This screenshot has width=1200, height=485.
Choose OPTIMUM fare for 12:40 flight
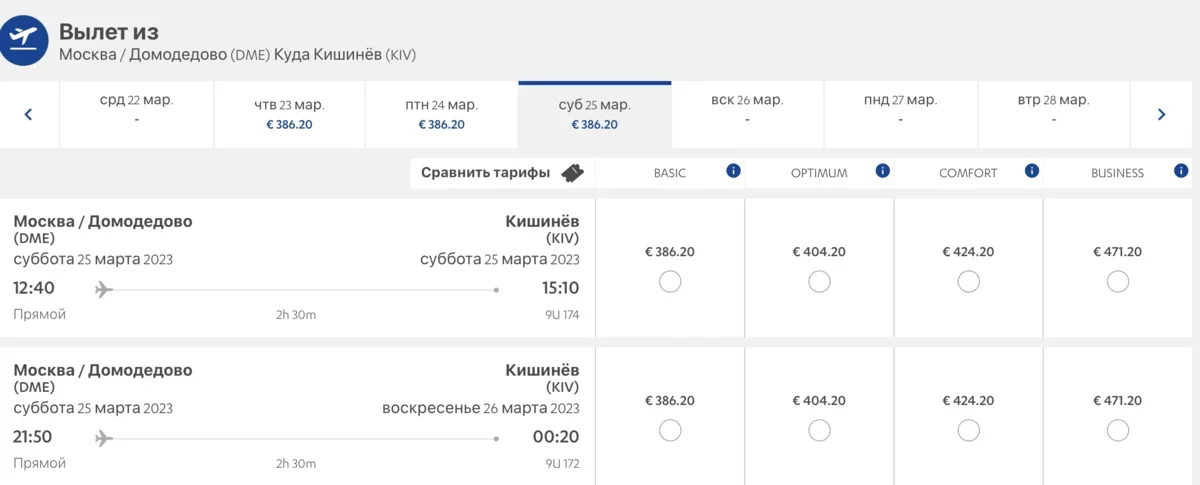point(819,282)
